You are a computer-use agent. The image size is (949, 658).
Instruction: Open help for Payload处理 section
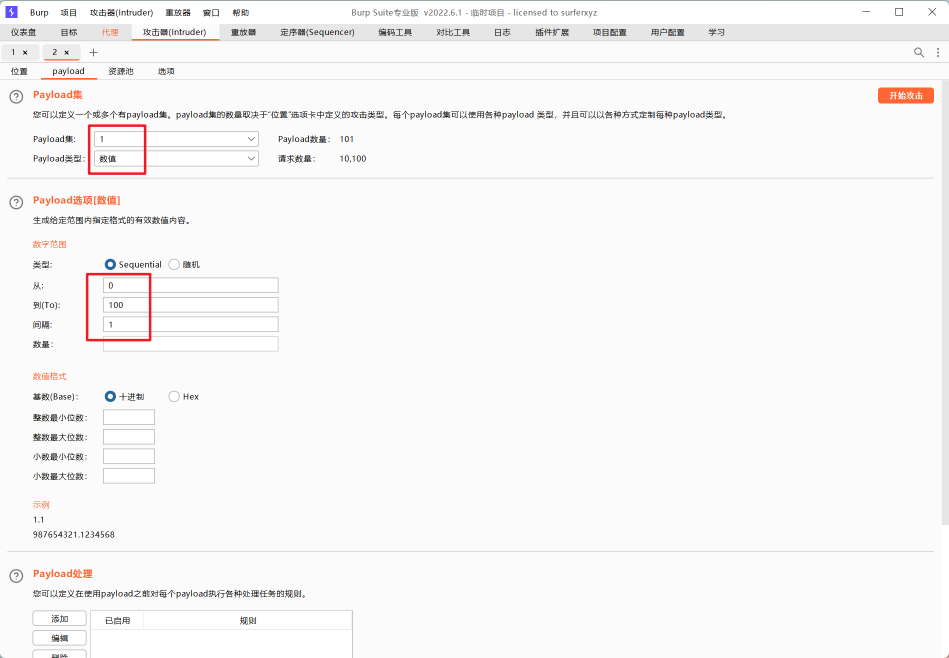click(16, 576)
